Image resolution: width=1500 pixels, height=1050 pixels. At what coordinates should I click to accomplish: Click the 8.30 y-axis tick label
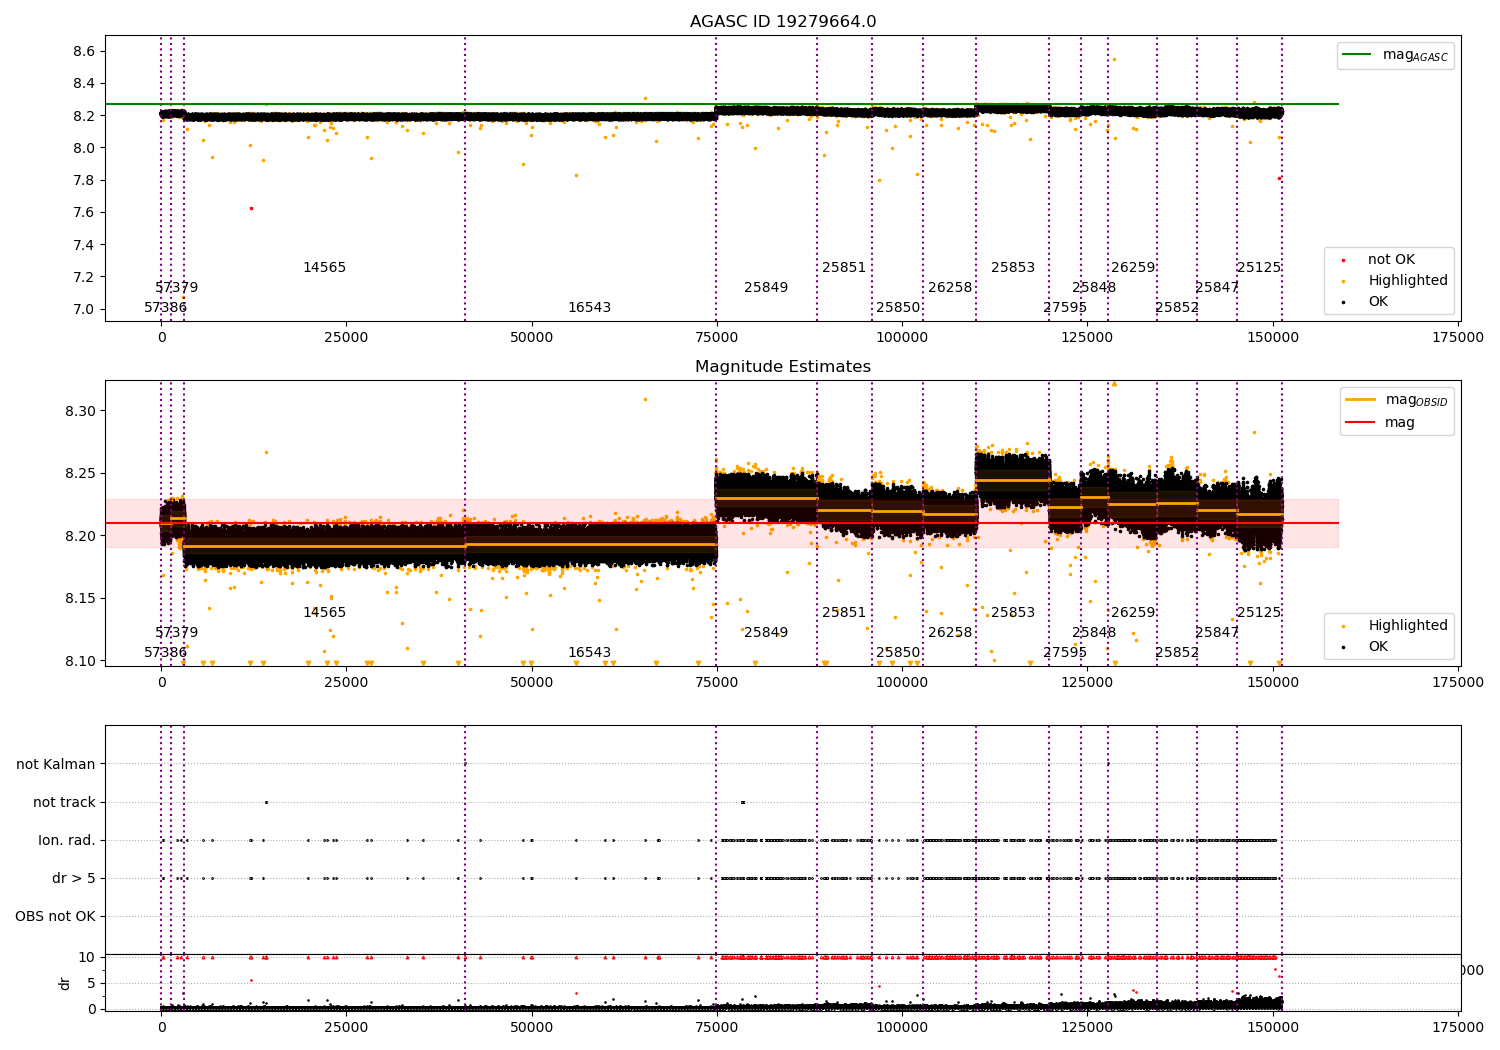pyautogui.click(x=80, y=411)
